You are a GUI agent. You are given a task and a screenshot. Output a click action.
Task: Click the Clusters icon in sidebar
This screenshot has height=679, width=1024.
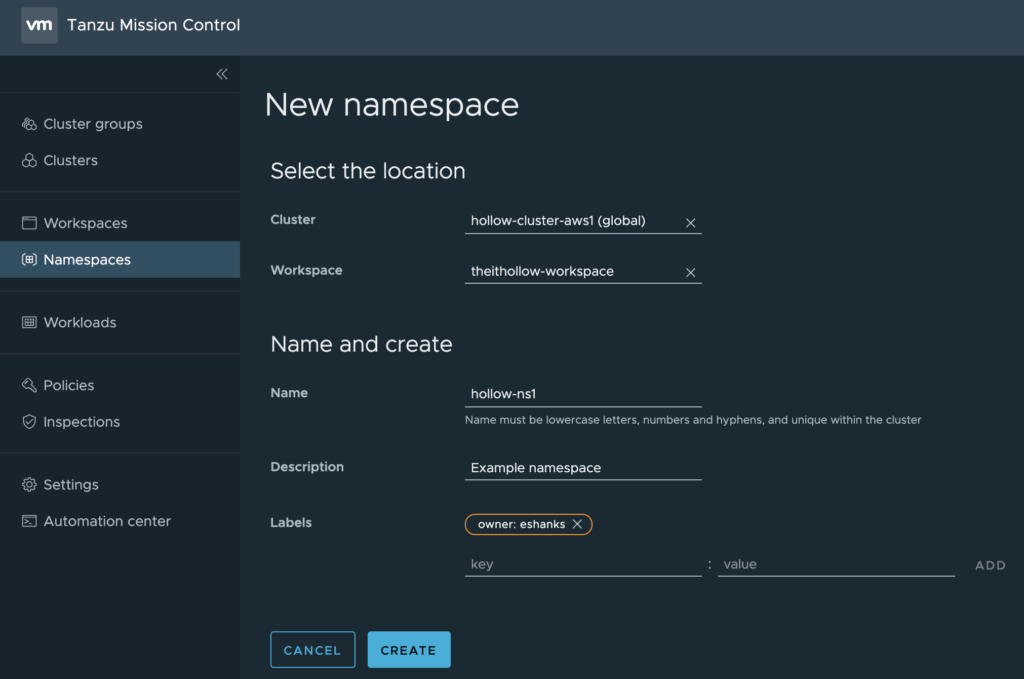pos(29,161)
